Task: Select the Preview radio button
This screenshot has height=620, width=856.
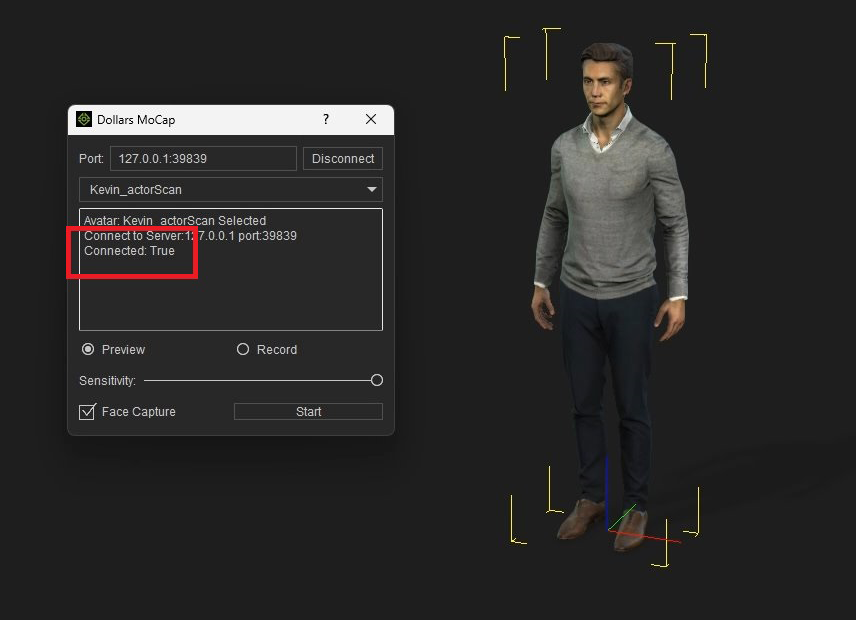Action: click(x=88, y=350)
